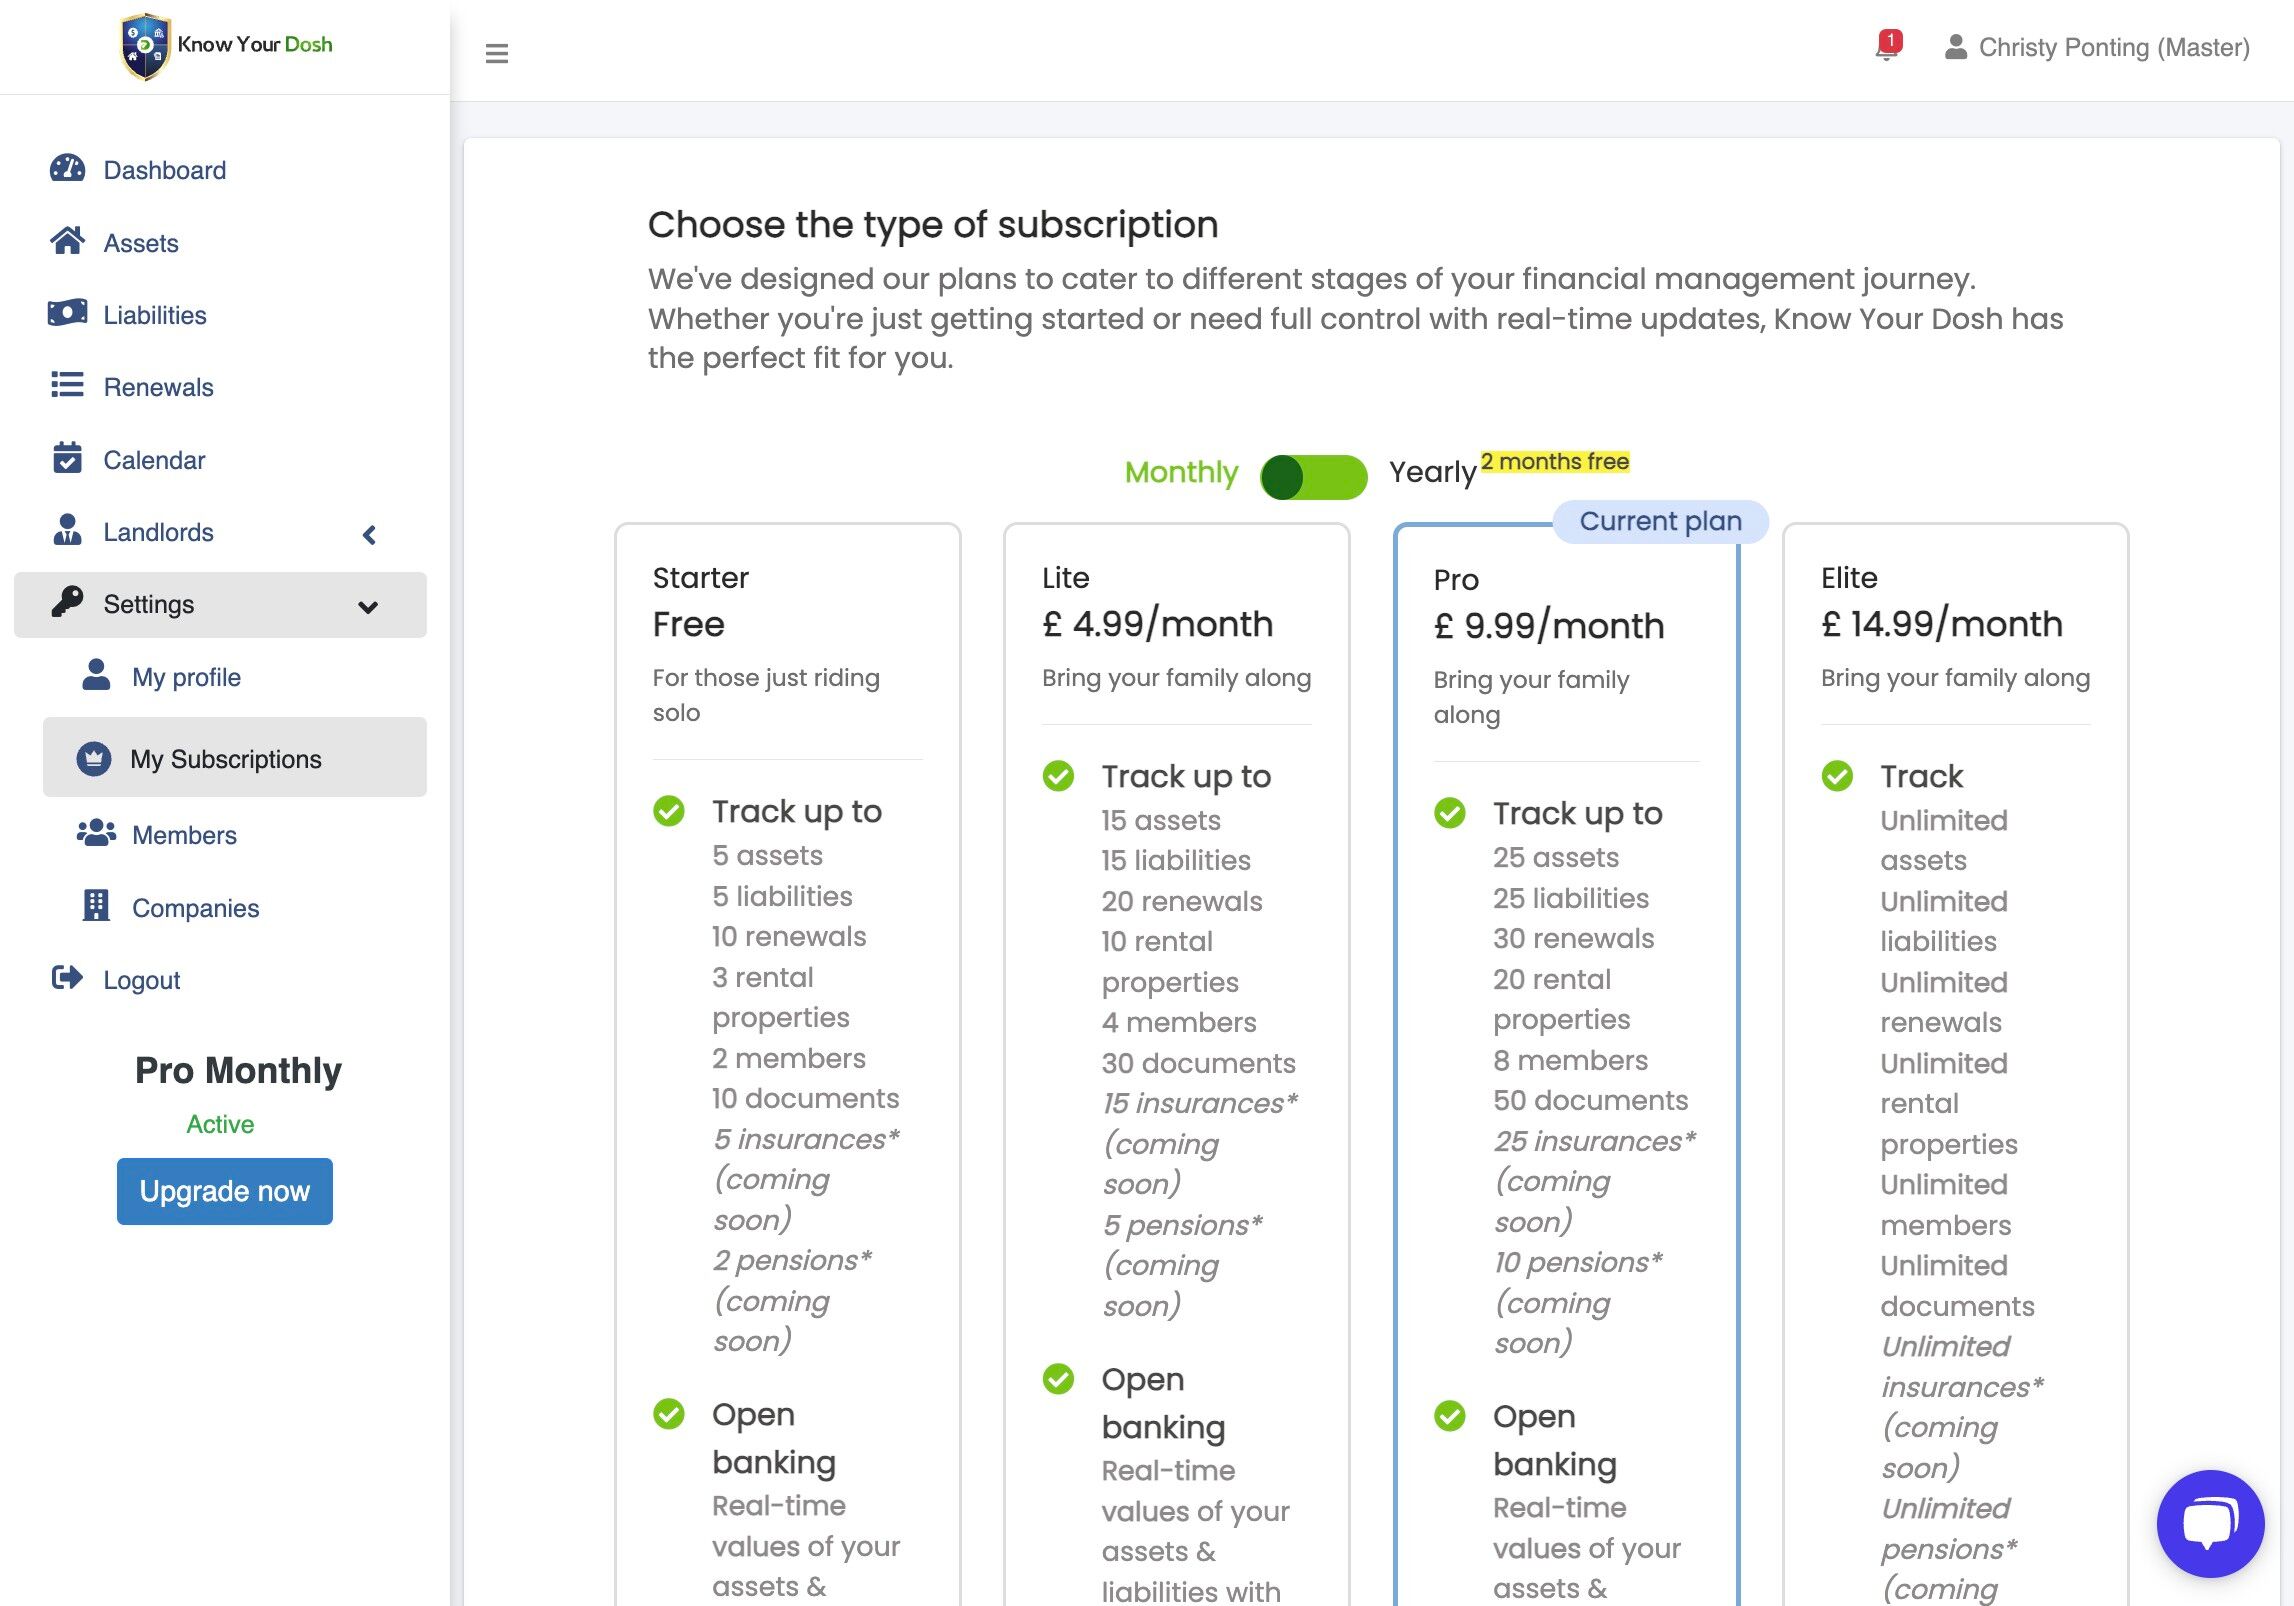
Task: Open the live chat bubble
Action: 2209,1522
